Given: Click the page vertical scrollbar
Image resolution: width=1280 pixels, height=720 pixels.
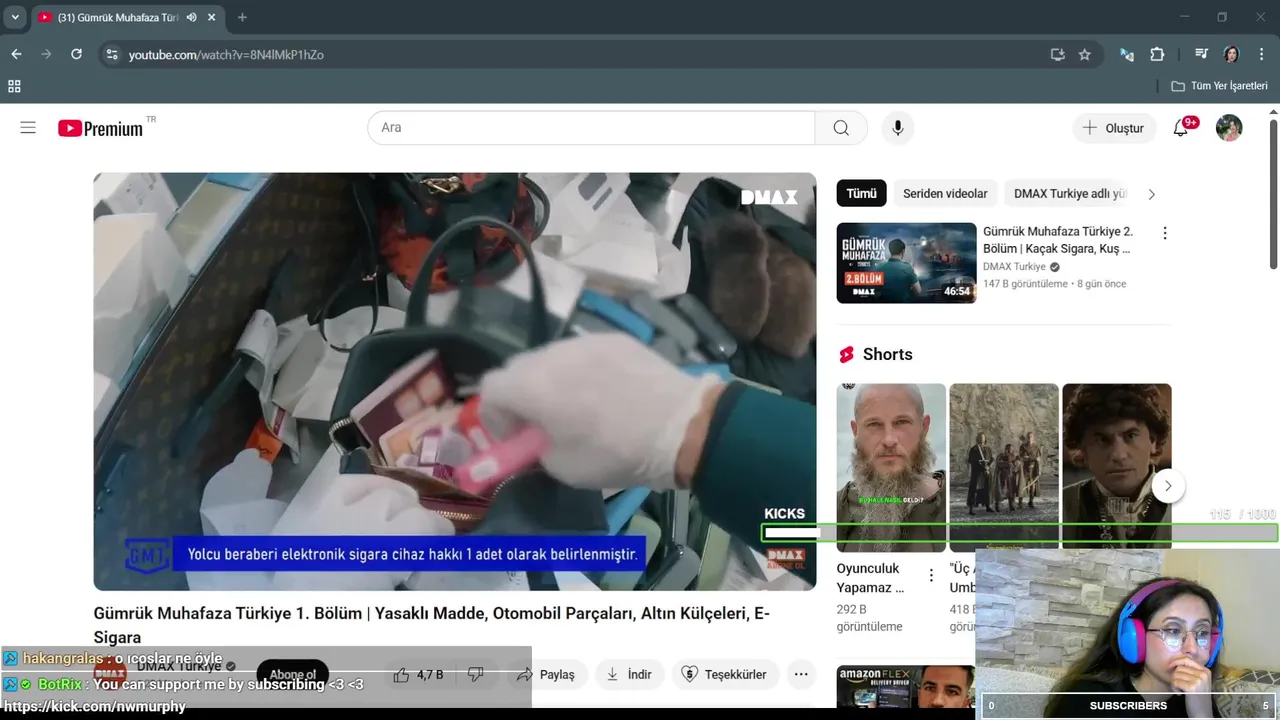Looking at the screenshot, I should point(1273,194).
